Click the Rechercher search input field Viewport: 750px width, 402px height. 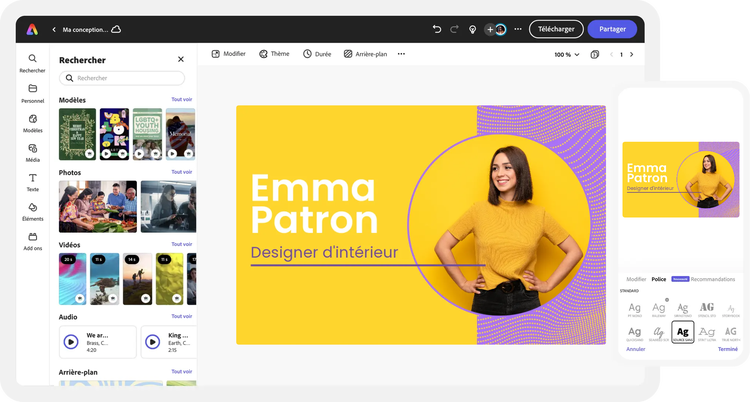pyautogui.click(x=122, y=78)
